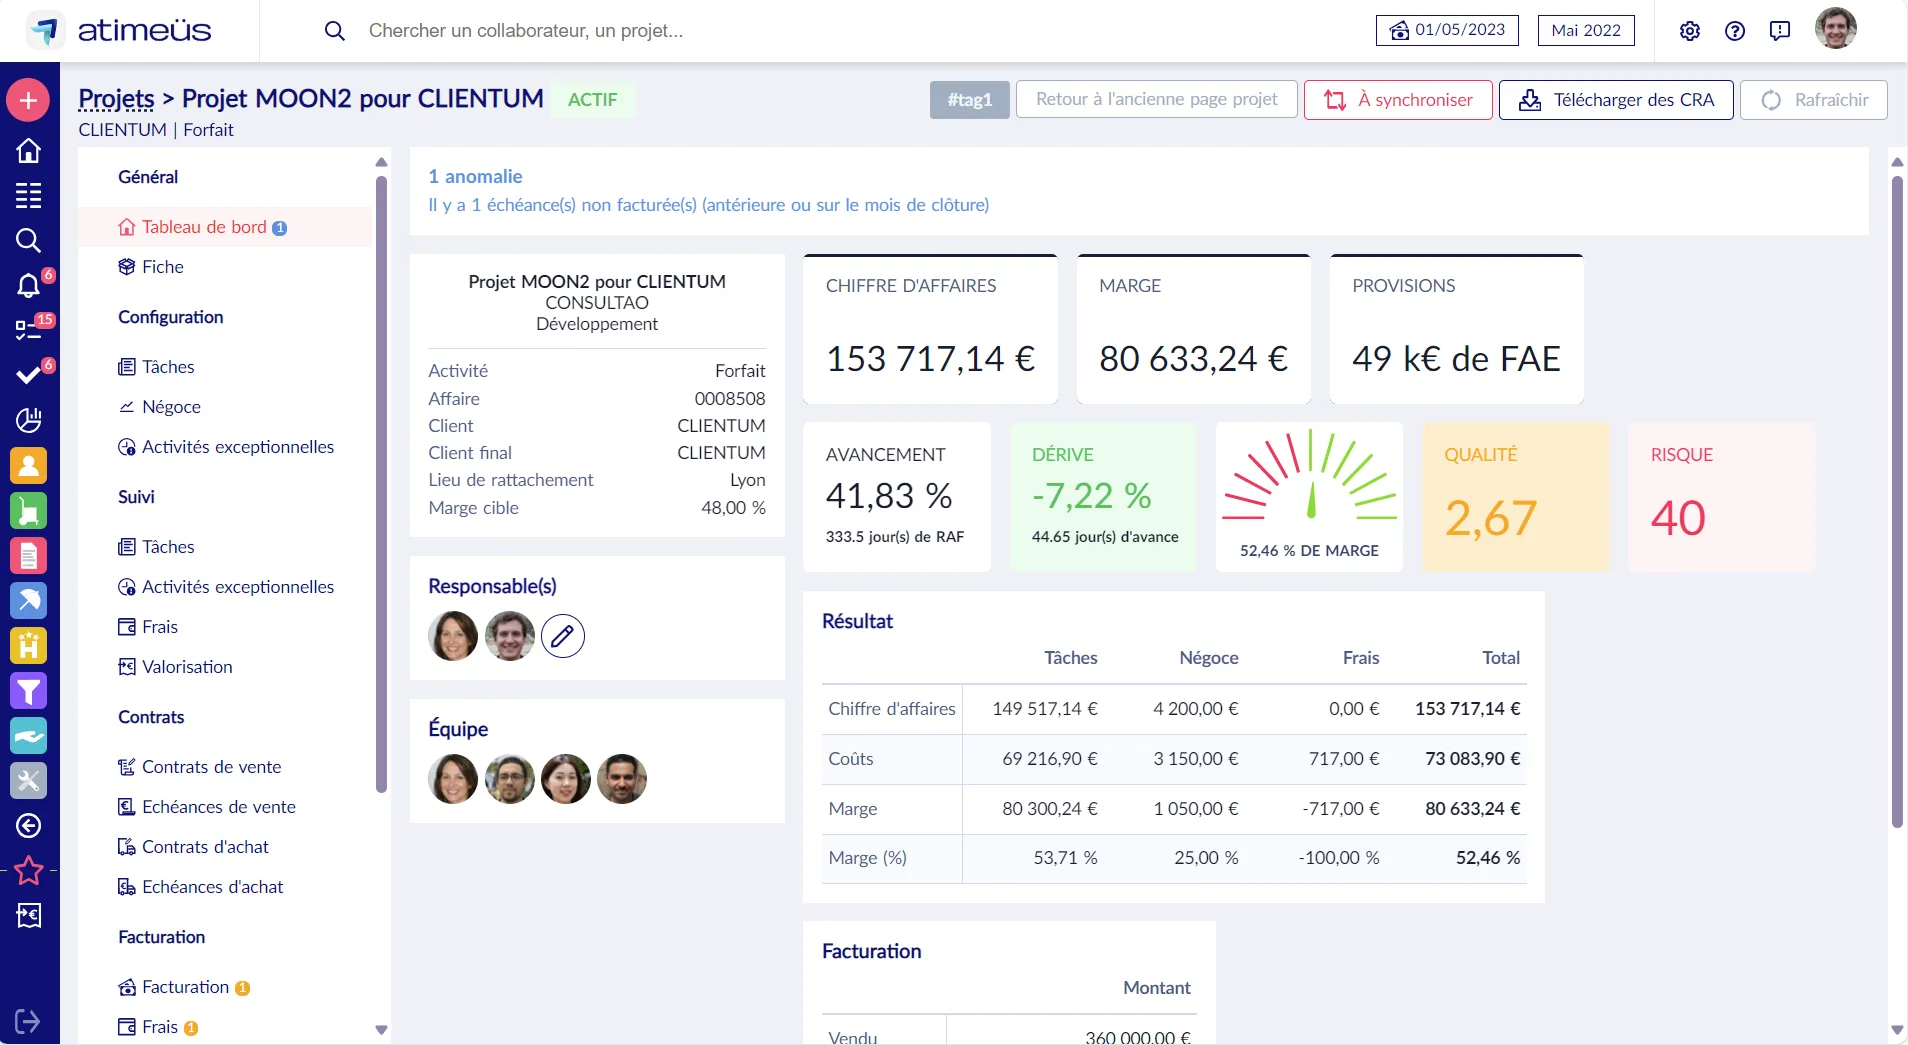Click the red plus add button
Image resolution: width=1908 pixels, height=1045 pixels.
[28, 100]
